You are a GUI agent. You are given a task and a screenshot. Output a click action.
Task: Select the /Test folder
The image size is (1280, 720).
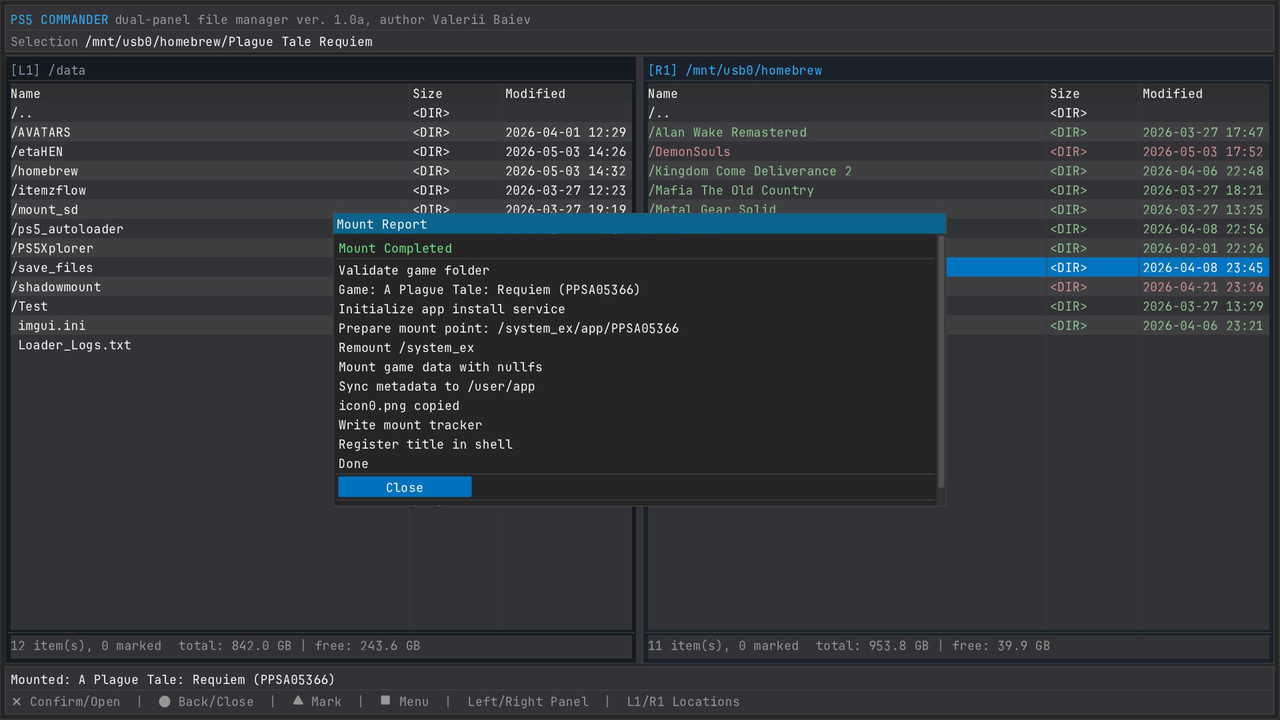click(171, 306)
